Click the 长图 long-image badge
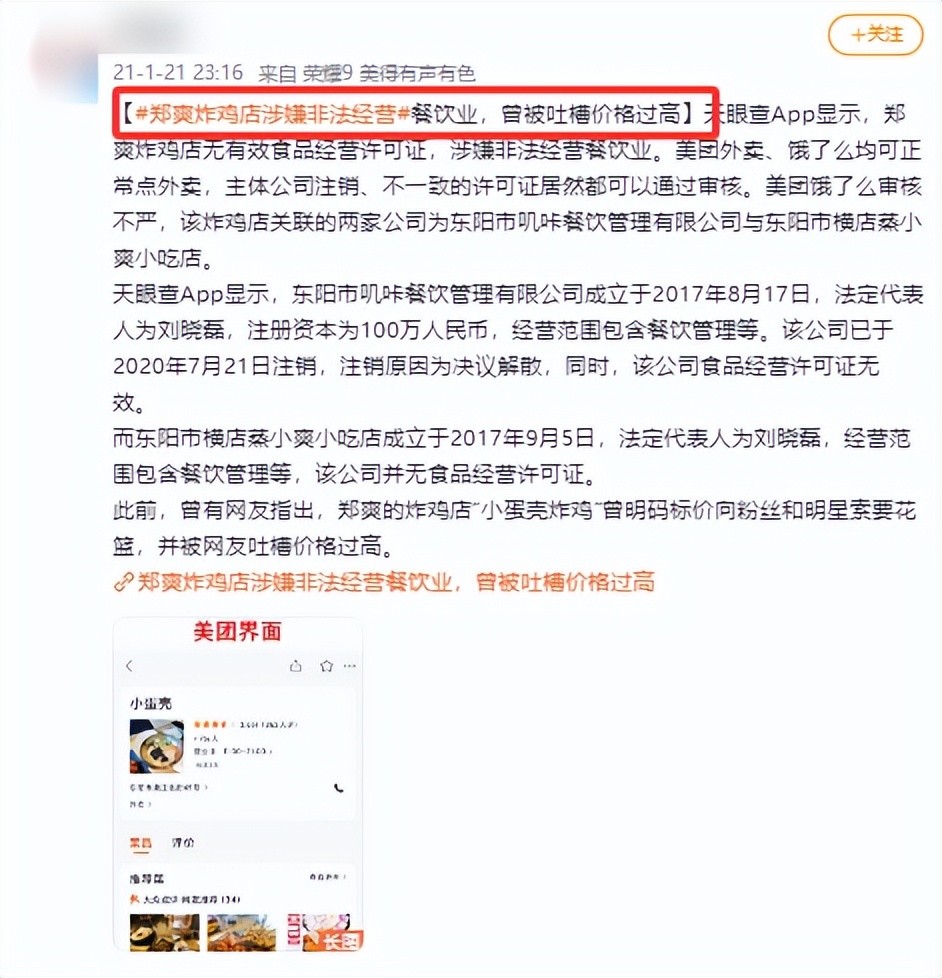The width and height of the screenshot is (942, 978). [x=342, y=940]
